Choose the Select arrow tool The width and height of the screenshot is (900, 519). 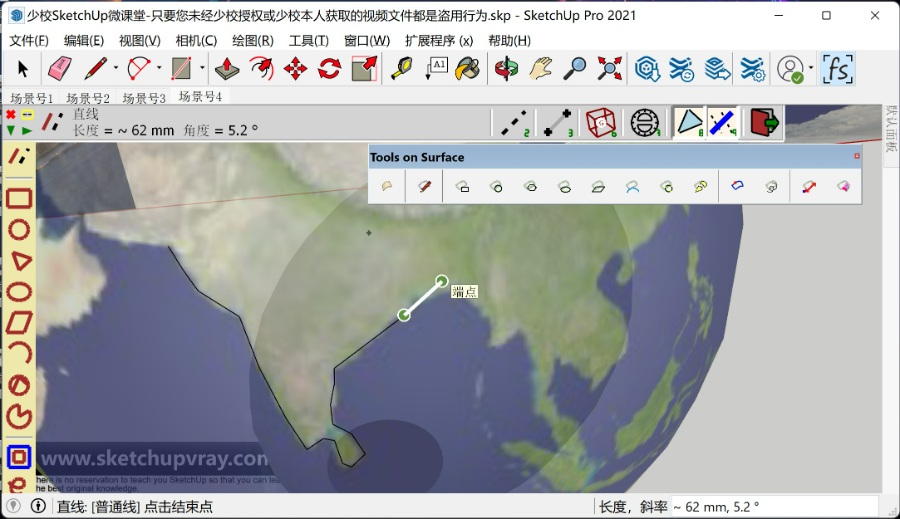(22, 69)
